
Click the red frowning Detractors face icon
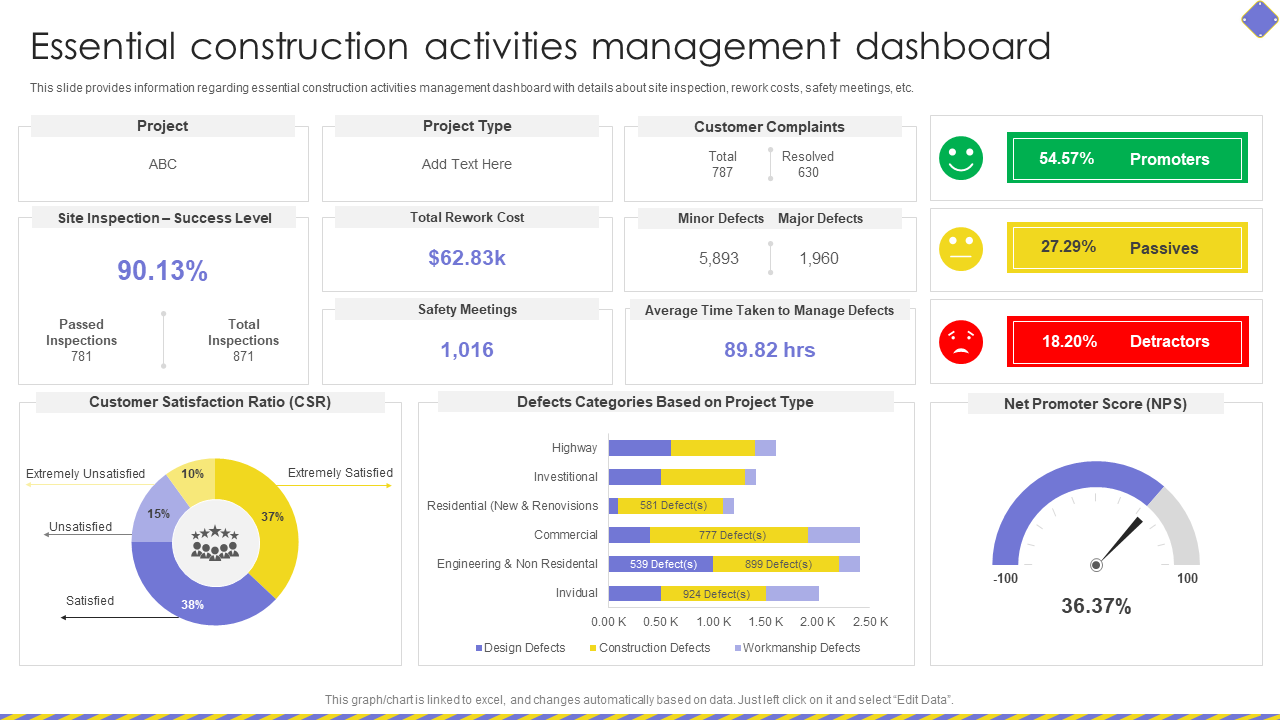coord(961,342)
